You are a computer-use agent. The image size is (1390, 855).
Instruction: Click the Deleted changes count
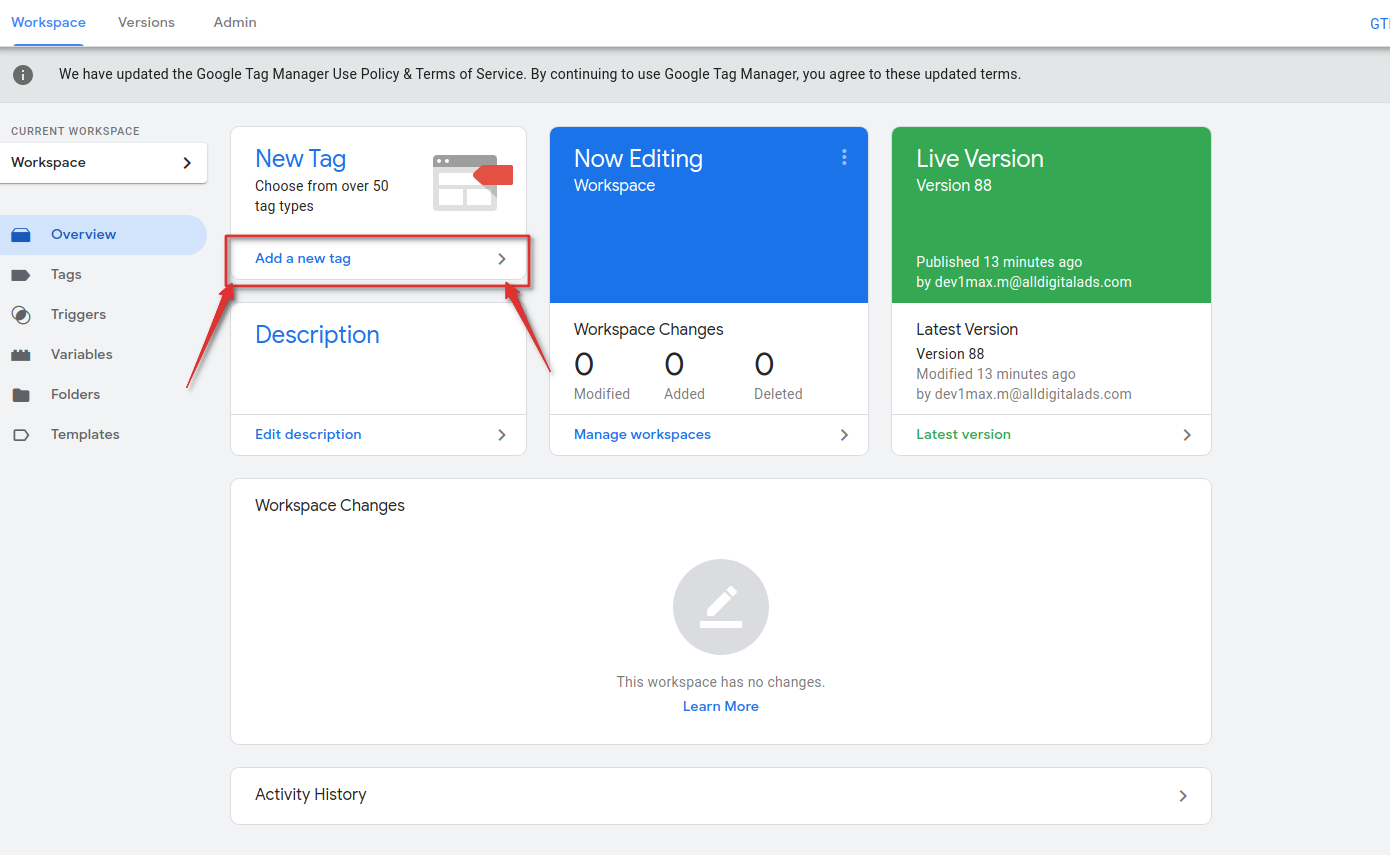pos(764,364)
